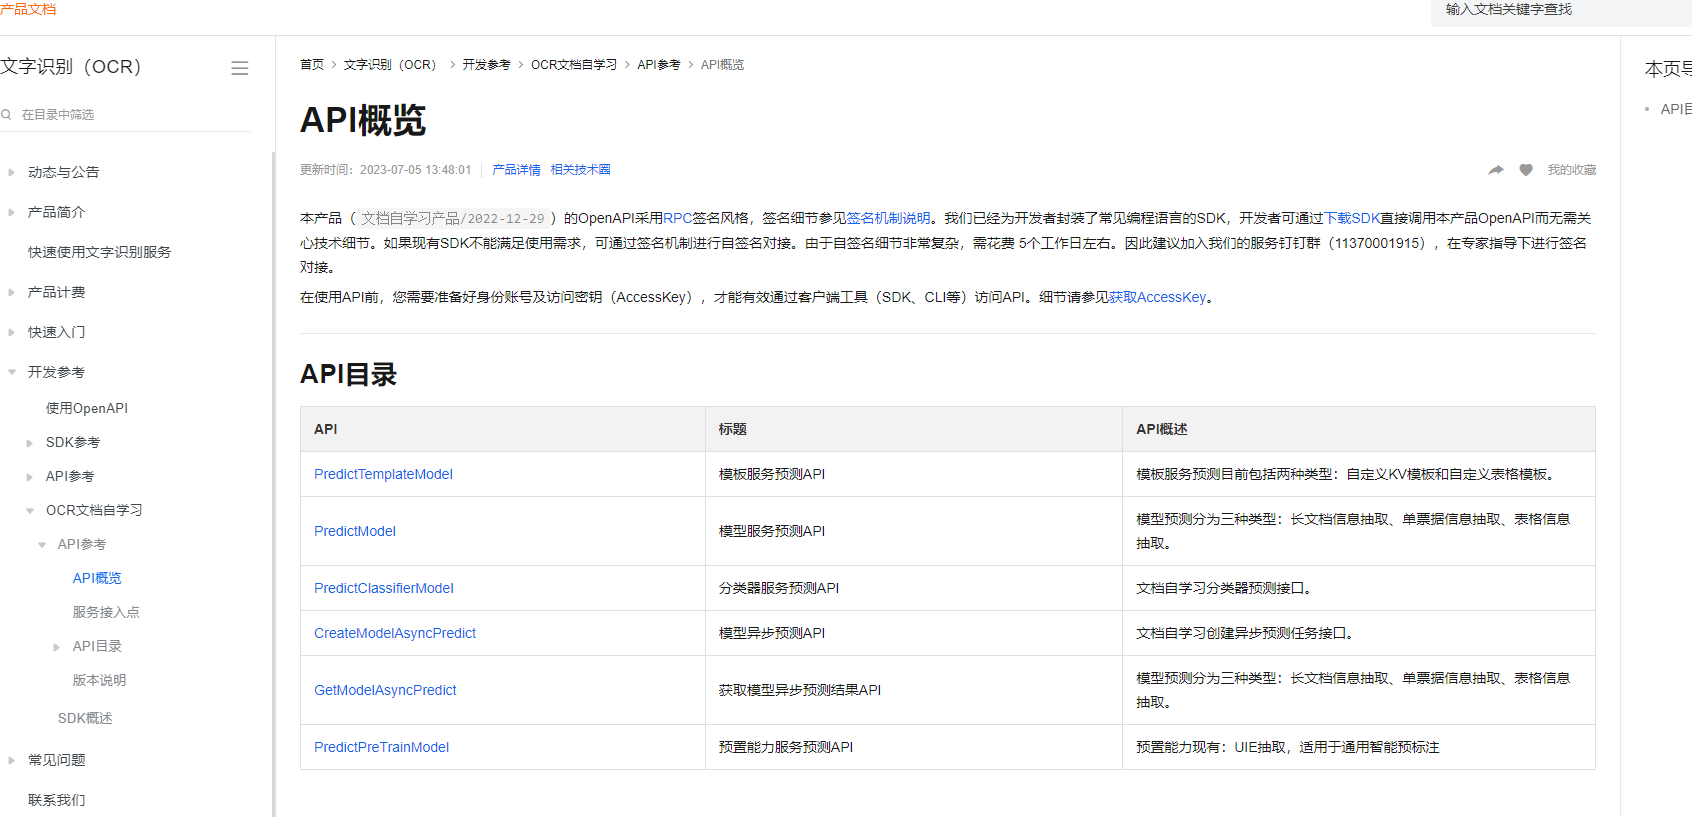Click the heart favorite icon
This screenshot has width=1692, height=817.
point(1526,170)
